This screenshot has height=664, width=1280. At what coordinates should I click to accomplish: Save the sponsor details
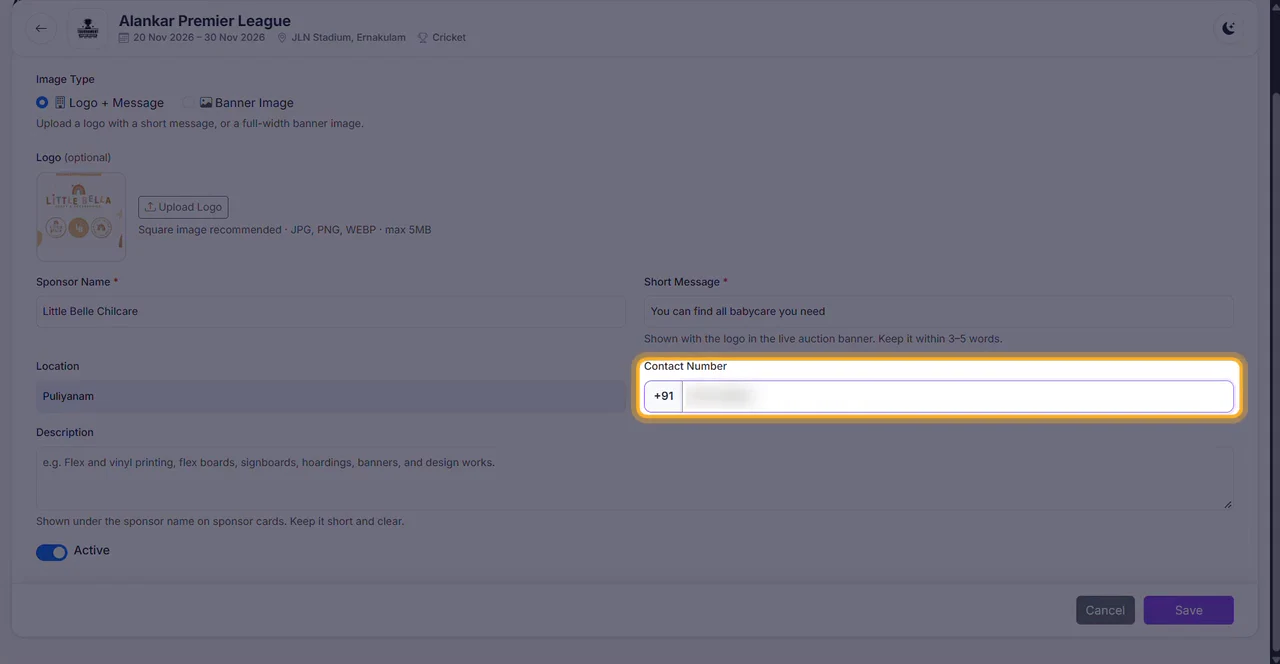(x=1189, y=610)
